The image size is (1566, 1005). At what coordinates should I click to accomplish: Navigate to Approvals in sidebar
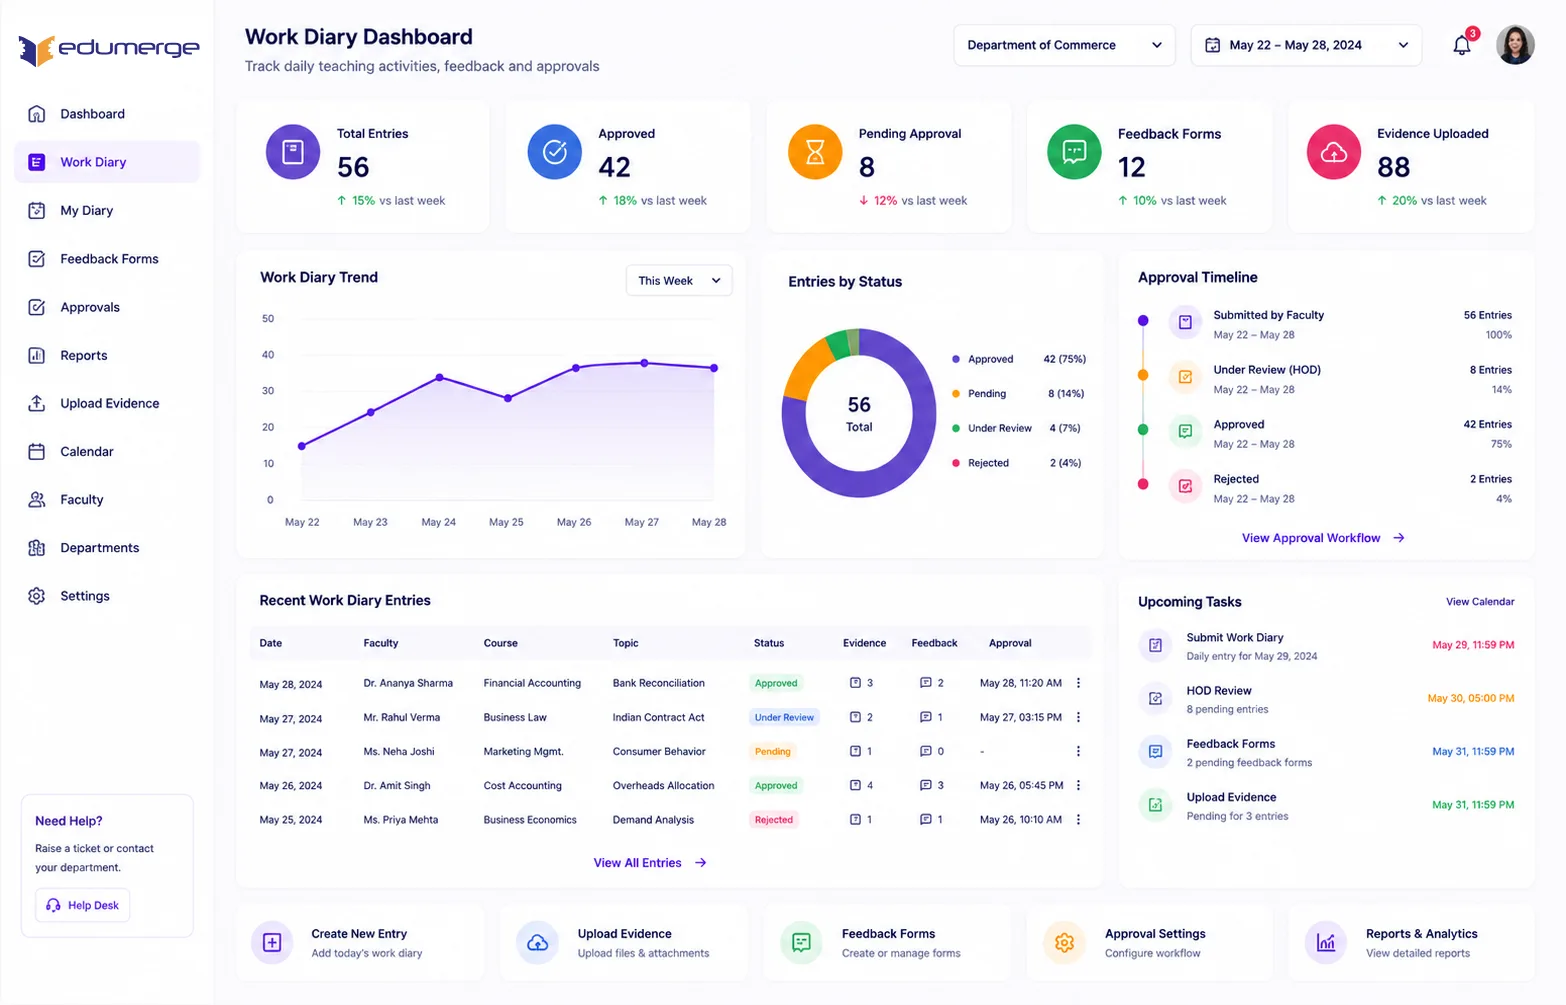[107, 307]
